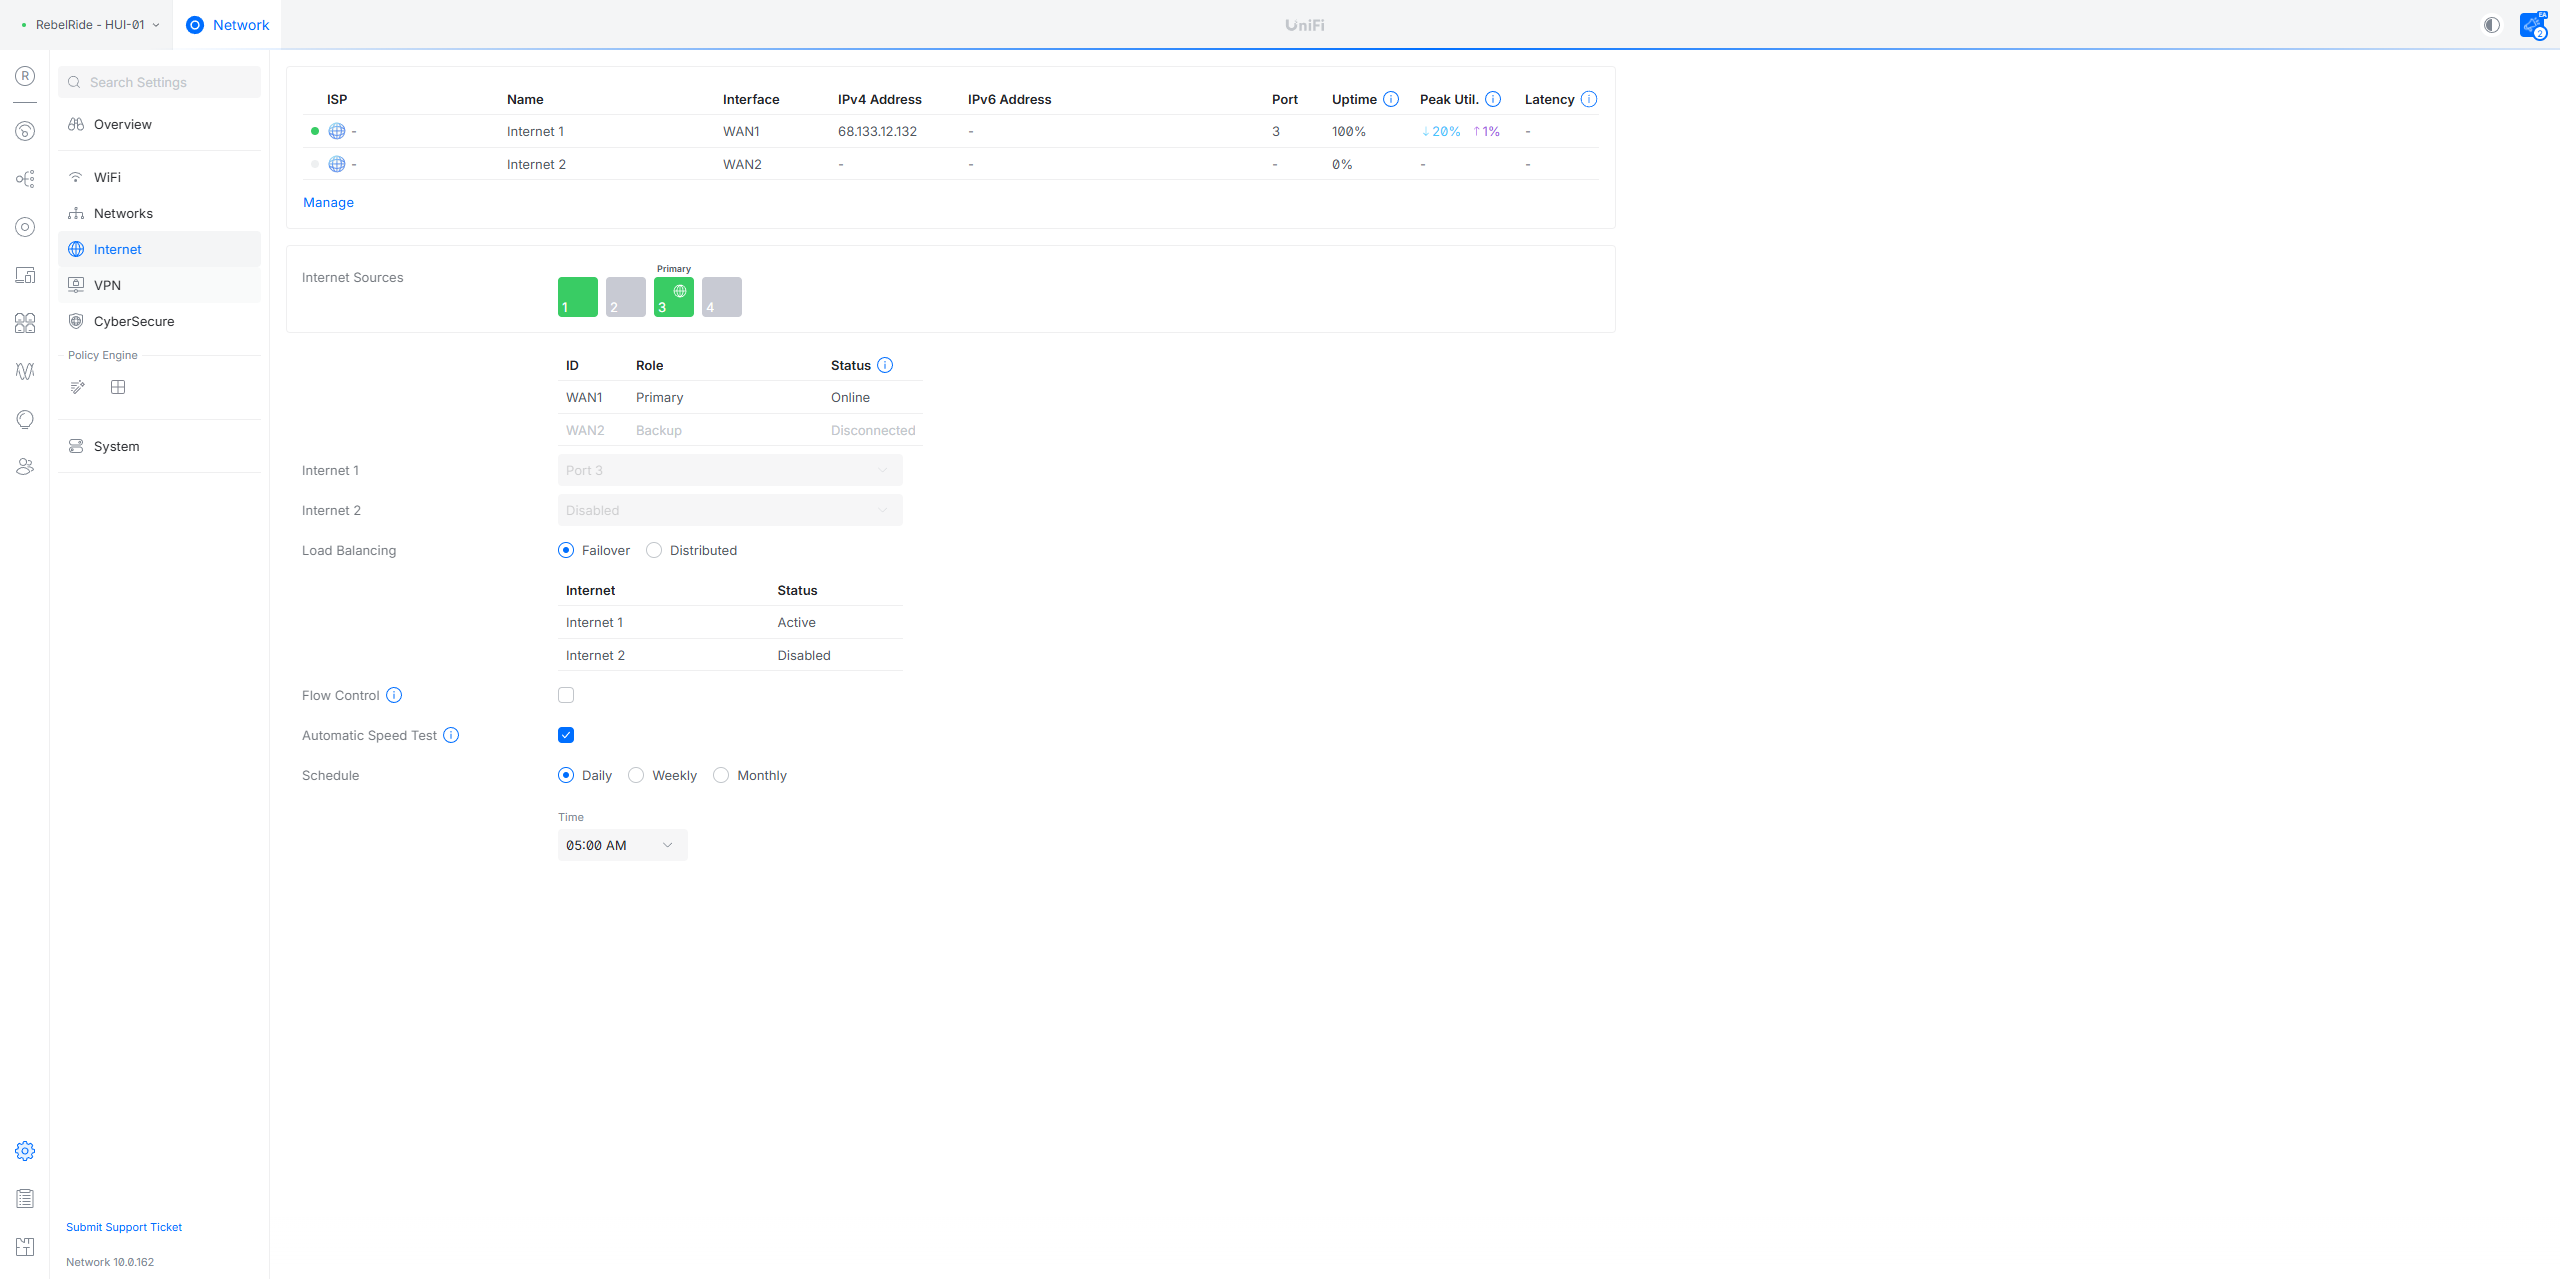Enable the Flow Control checkbox

pos(566,695)
